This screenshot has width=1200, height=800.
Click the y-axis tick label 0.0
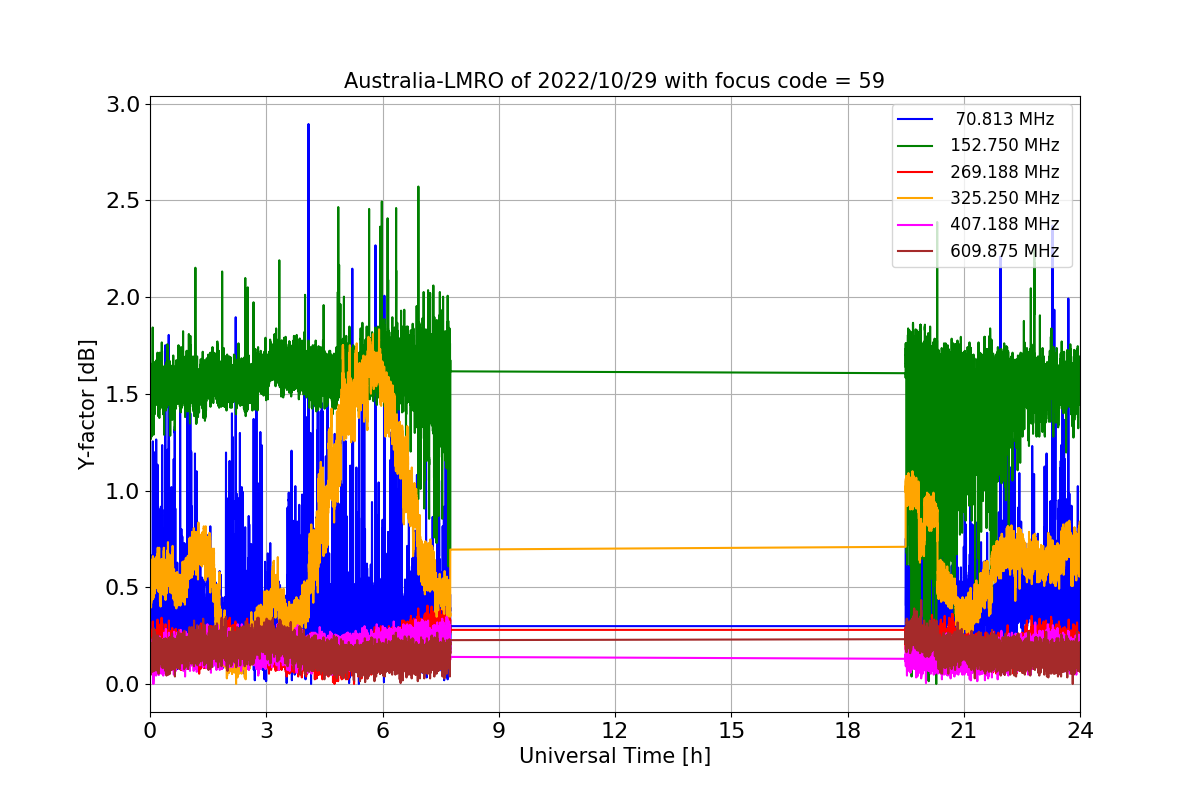coord(124,684)
